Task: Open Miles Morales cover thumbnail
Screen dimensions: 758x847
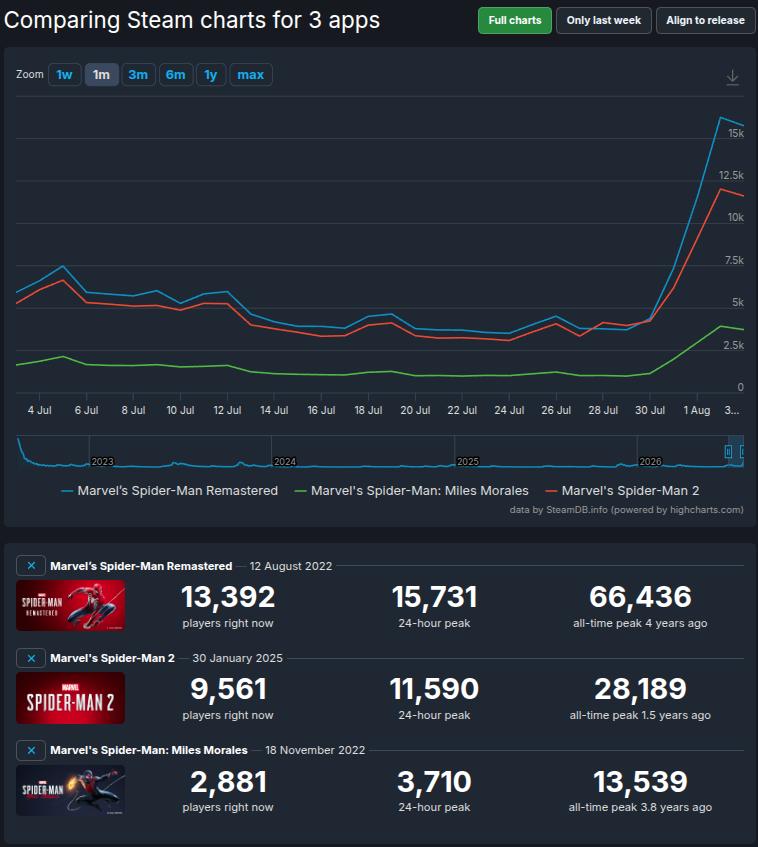Action: pyautogui.click(x=70, y=790)
